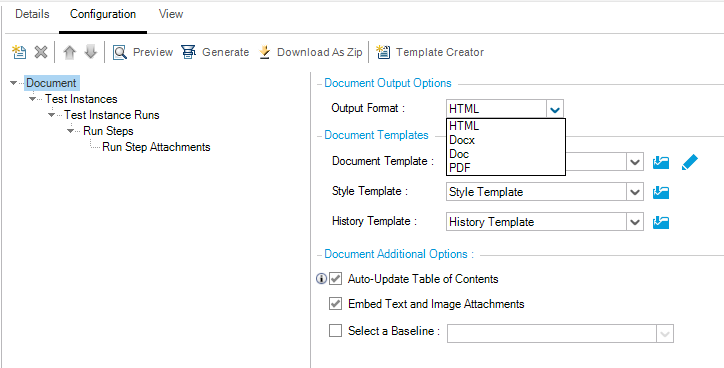Collapse the Test Instances node

pos(32,99)
